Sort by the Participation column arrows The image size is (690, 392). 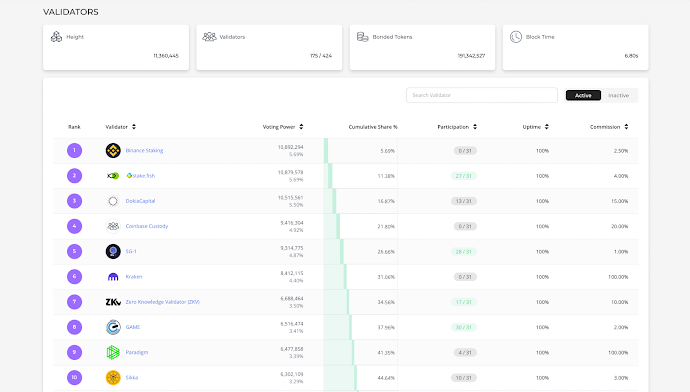tap(475, 127)
